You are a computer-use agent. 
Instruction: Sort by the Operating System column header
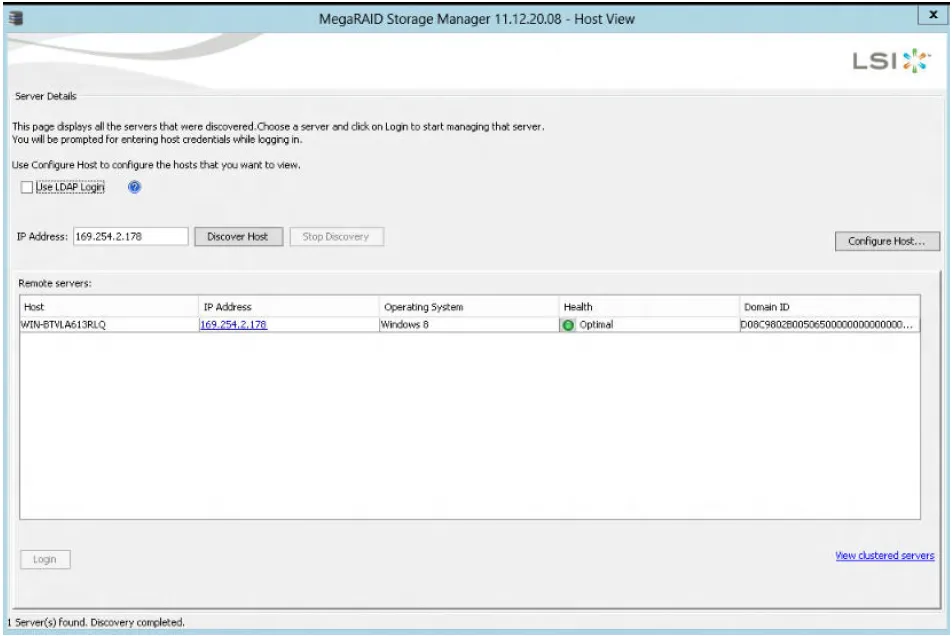coord(468,307)
